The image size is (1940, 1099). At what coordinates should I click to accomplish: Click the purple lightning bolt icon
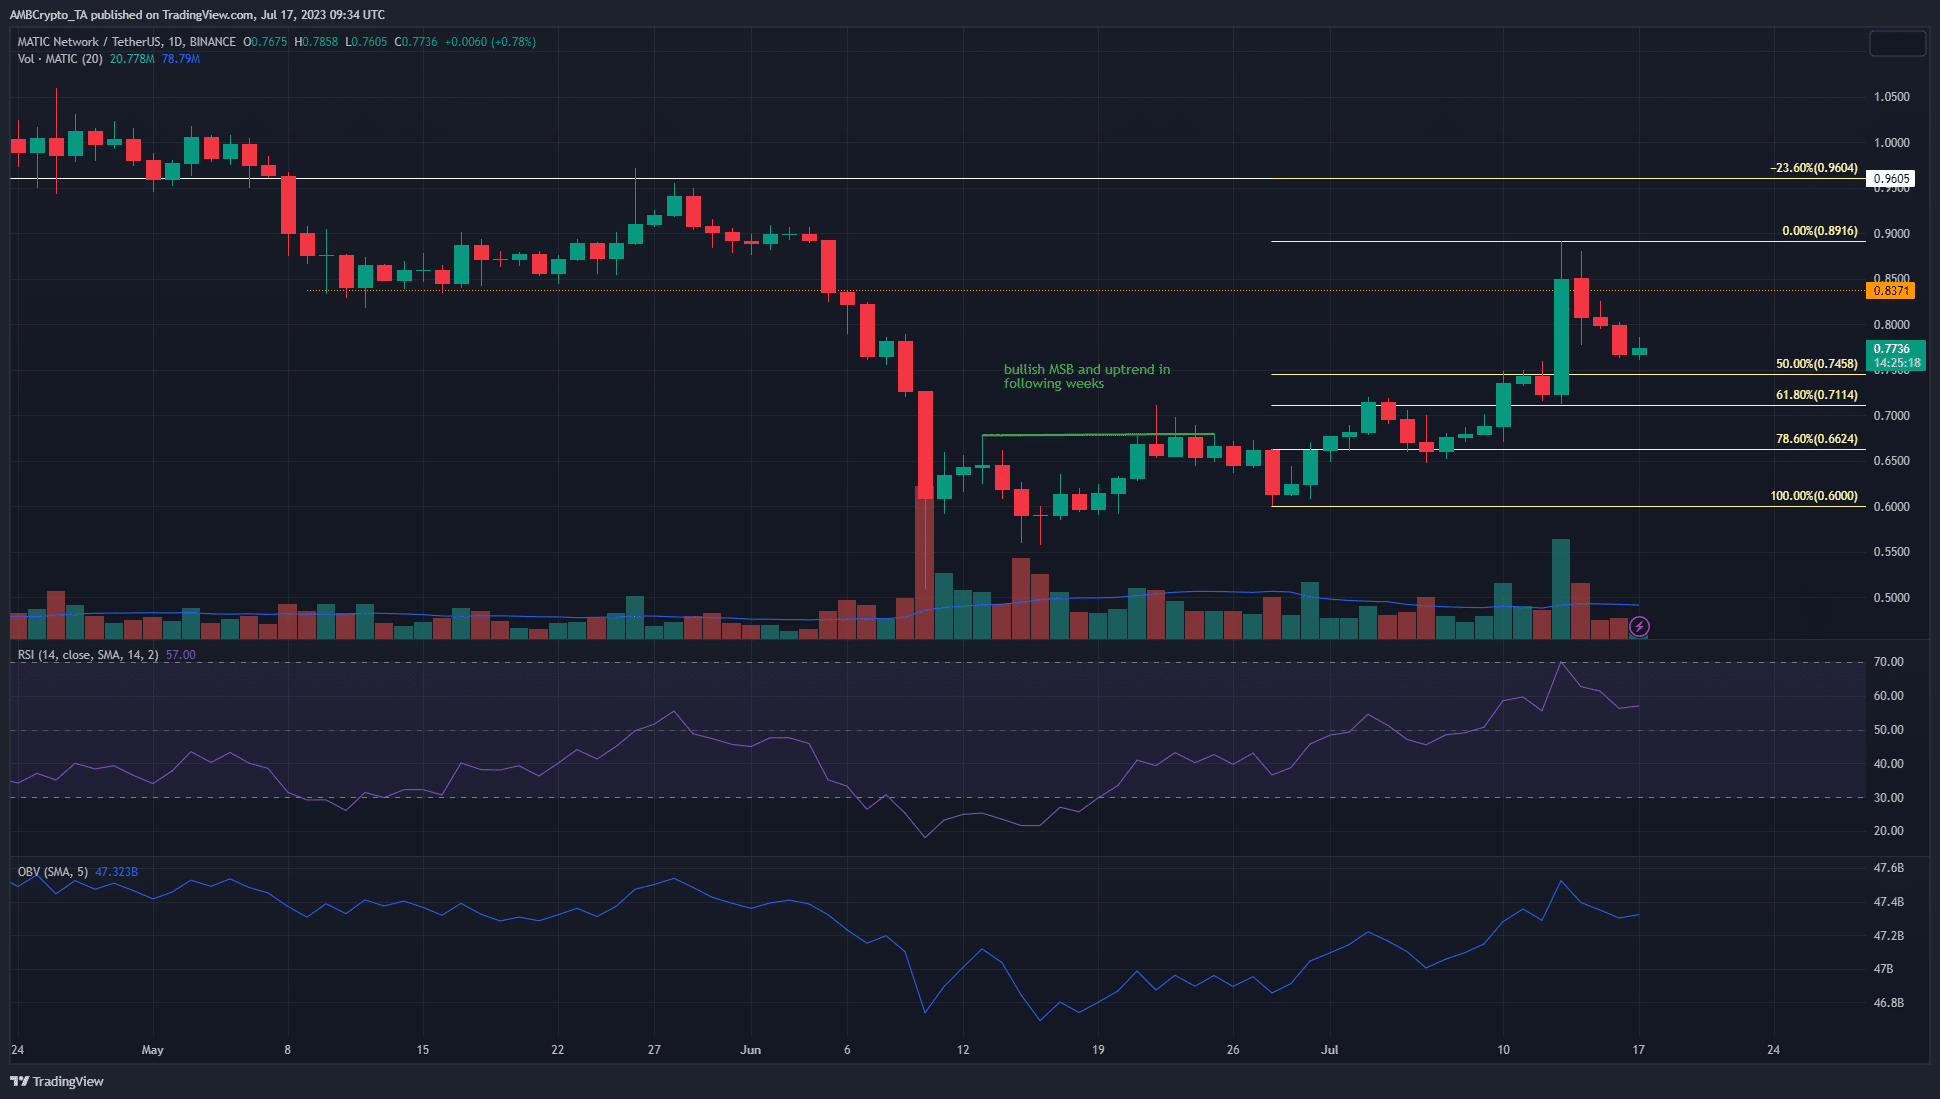click(x=1639, y=627)
